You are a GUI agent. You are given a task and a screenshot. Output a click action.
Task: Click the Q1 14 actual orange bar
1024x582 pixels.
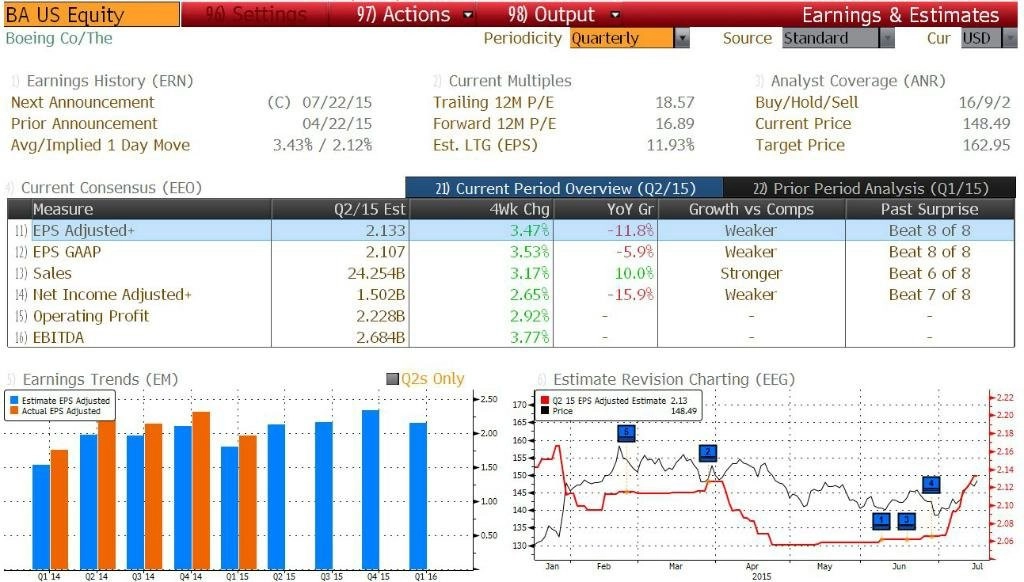[59, 509]
